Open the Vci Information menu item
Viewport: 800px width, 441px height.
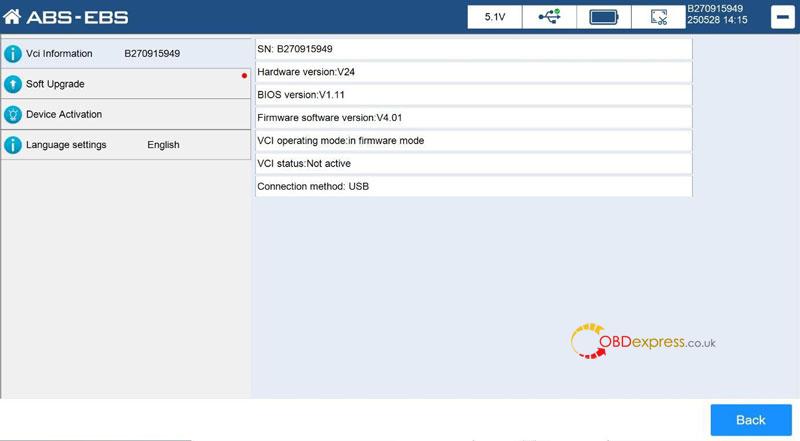point(126,54)
